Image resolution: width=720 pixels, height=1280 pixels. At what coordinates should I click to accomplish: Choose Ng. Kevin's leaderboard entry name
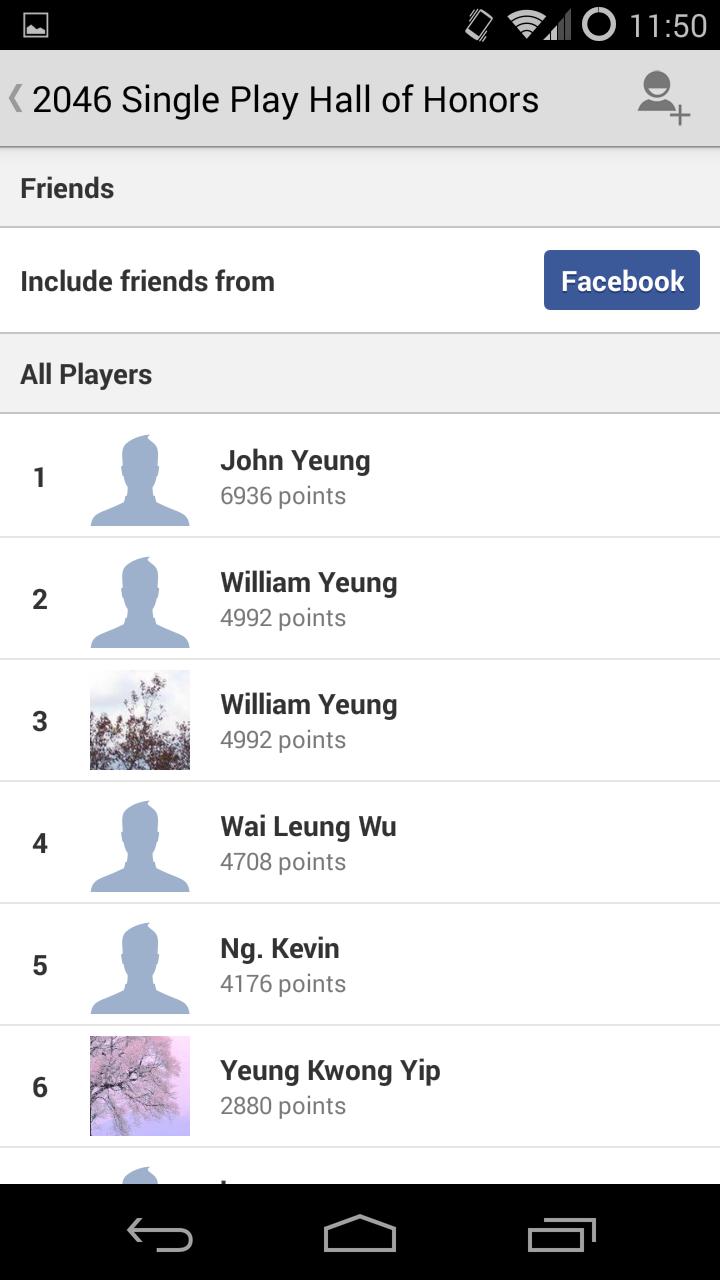[279, 948]
